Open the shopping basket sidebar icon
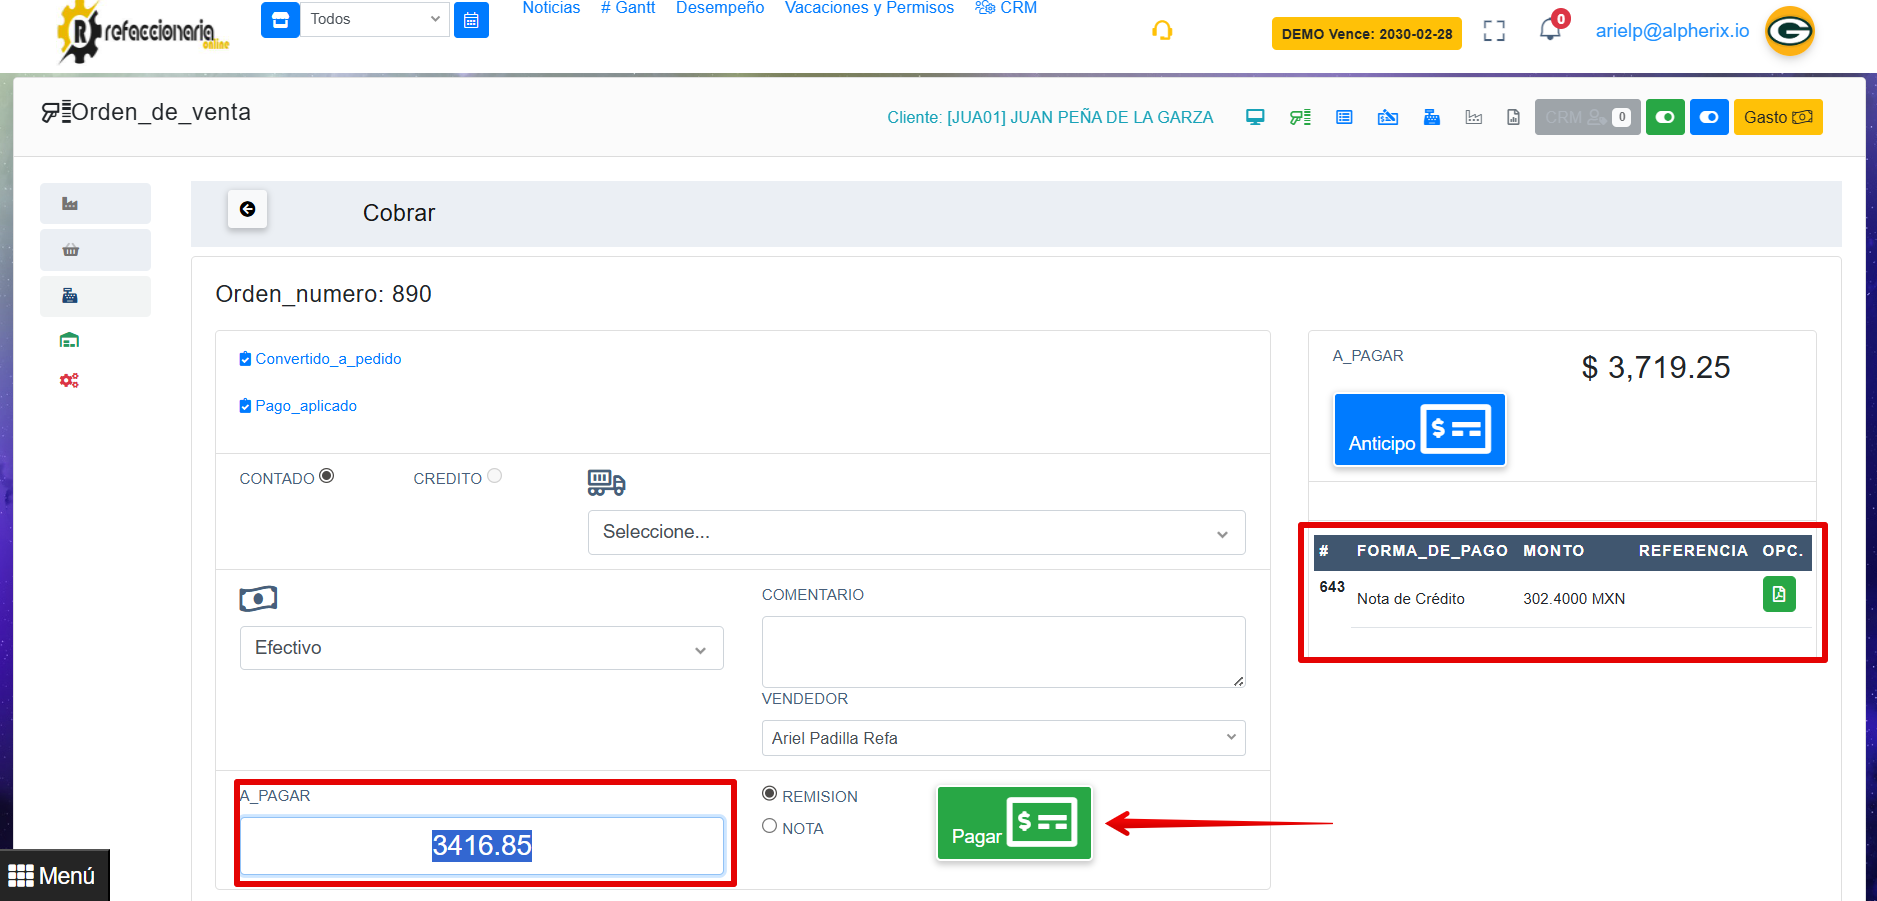This screenshot has height=901, width=1877. coord(70,250)
